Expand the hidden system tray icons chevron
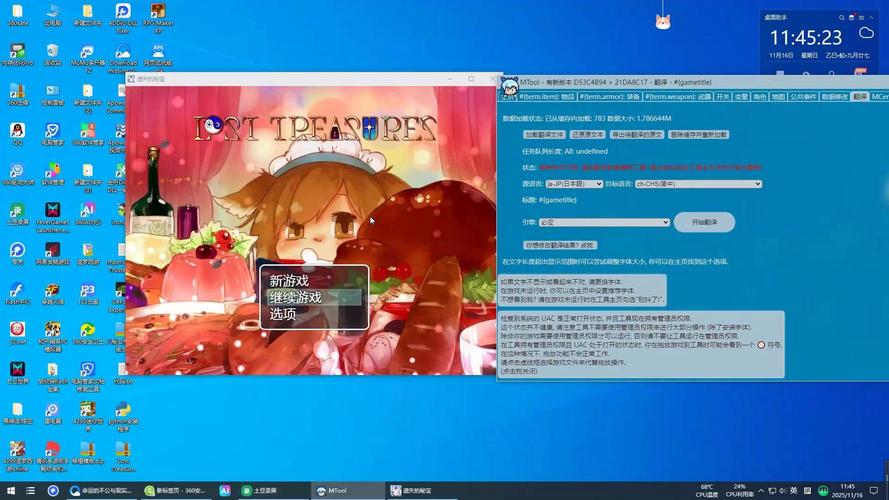Image resolution: width=889 pixels, height=500 pixels. [x=761, y=490]
